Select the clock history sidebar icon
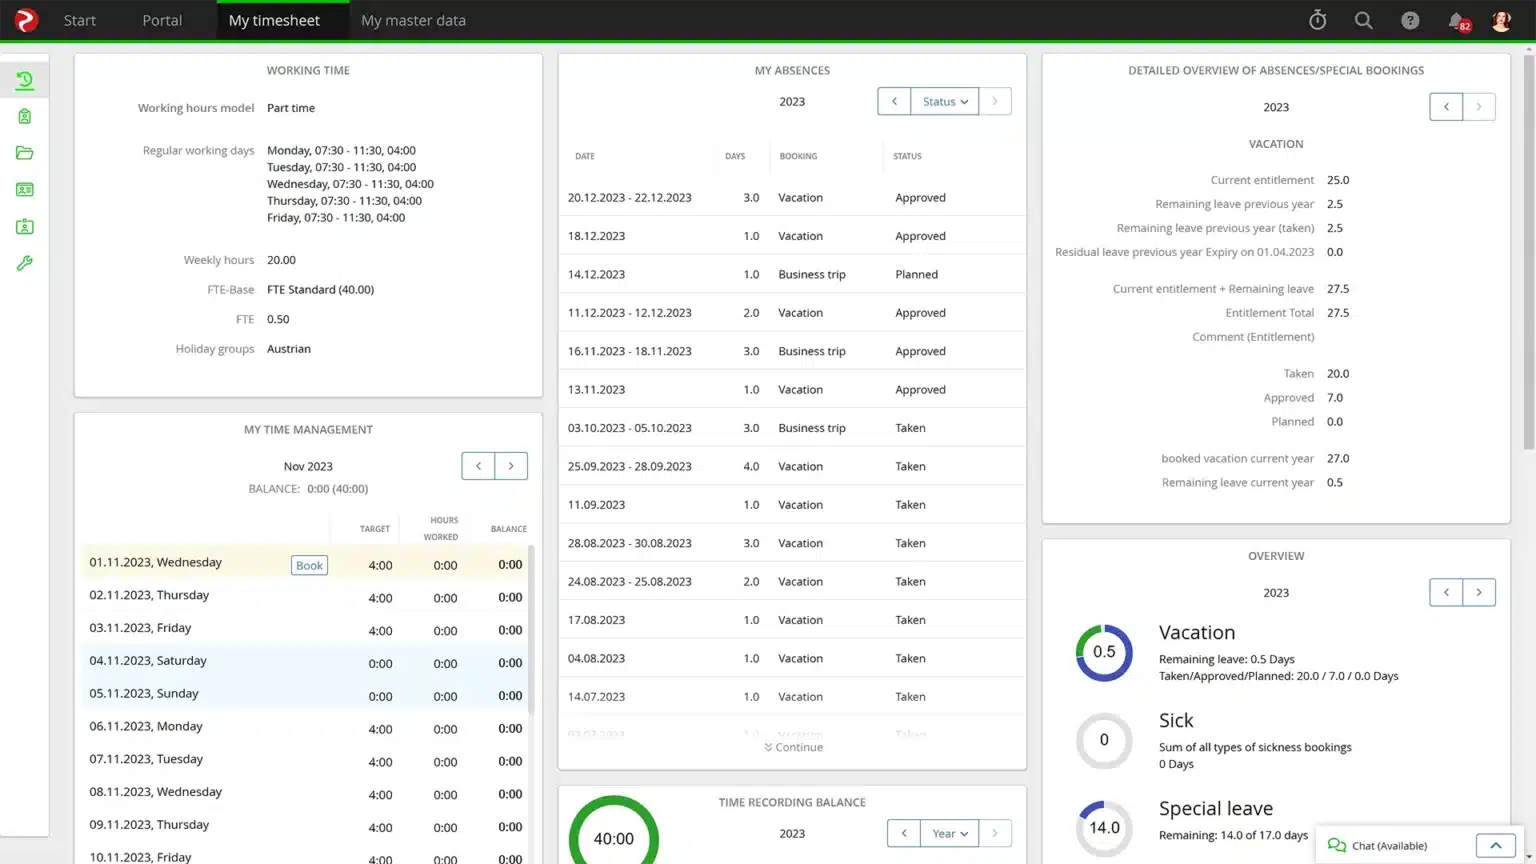 point(25,80)
